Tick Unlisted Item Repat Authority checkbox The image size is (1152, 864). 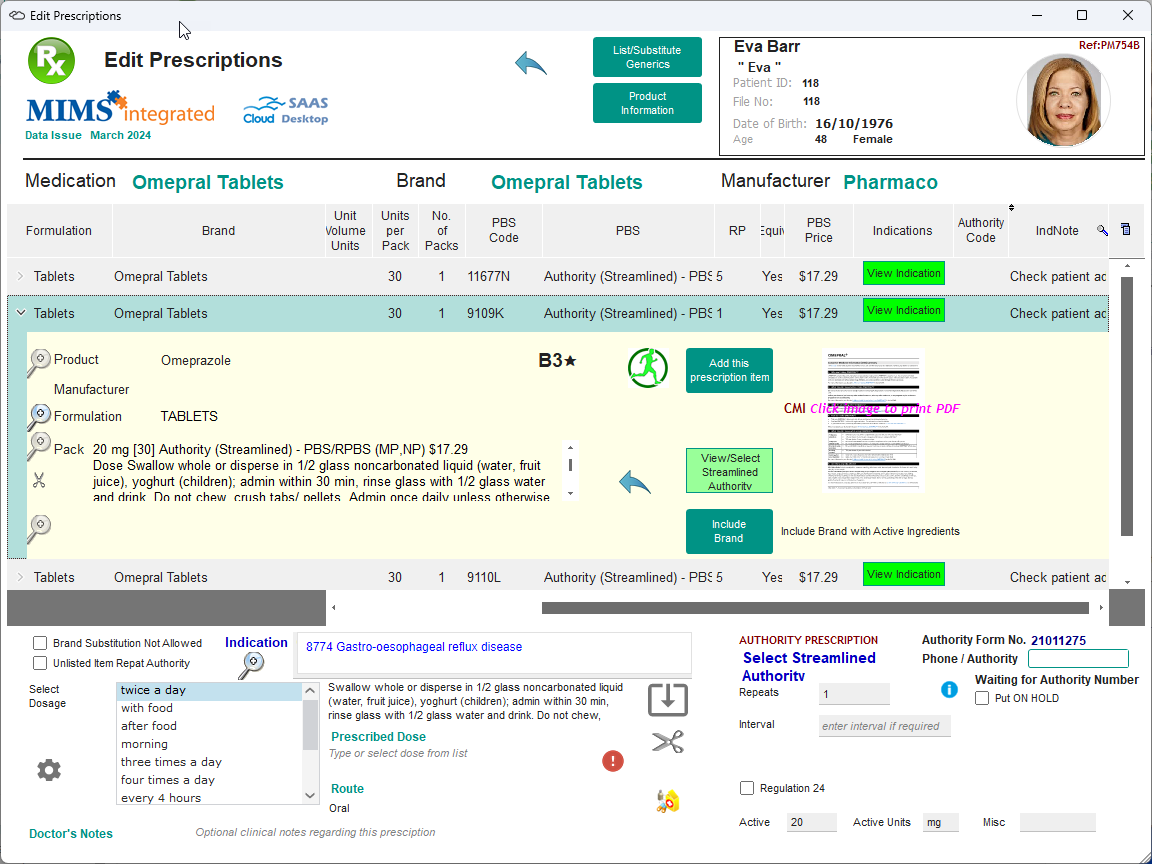pos(40,663)
